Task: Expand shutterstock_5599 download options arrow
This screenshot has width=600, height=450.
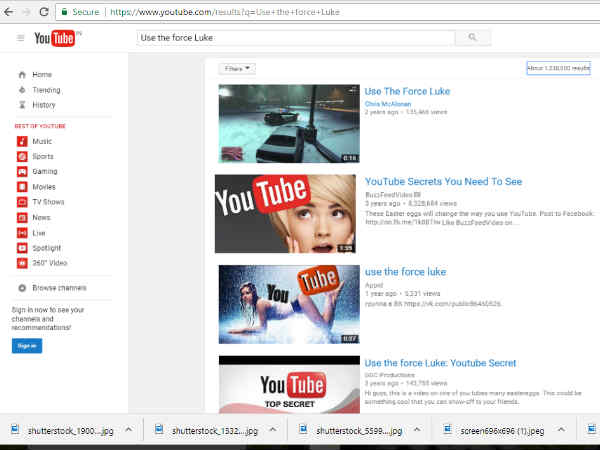Action: [417, 429]
